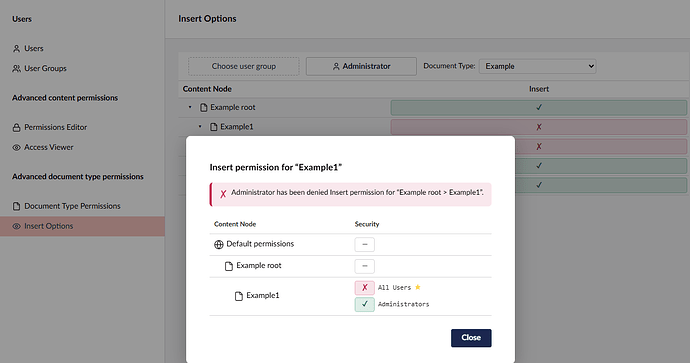The height and width of the screenshot is (363, 690).
Task: Click the Example1 document icon in the dialog
Action: (239, 296)
